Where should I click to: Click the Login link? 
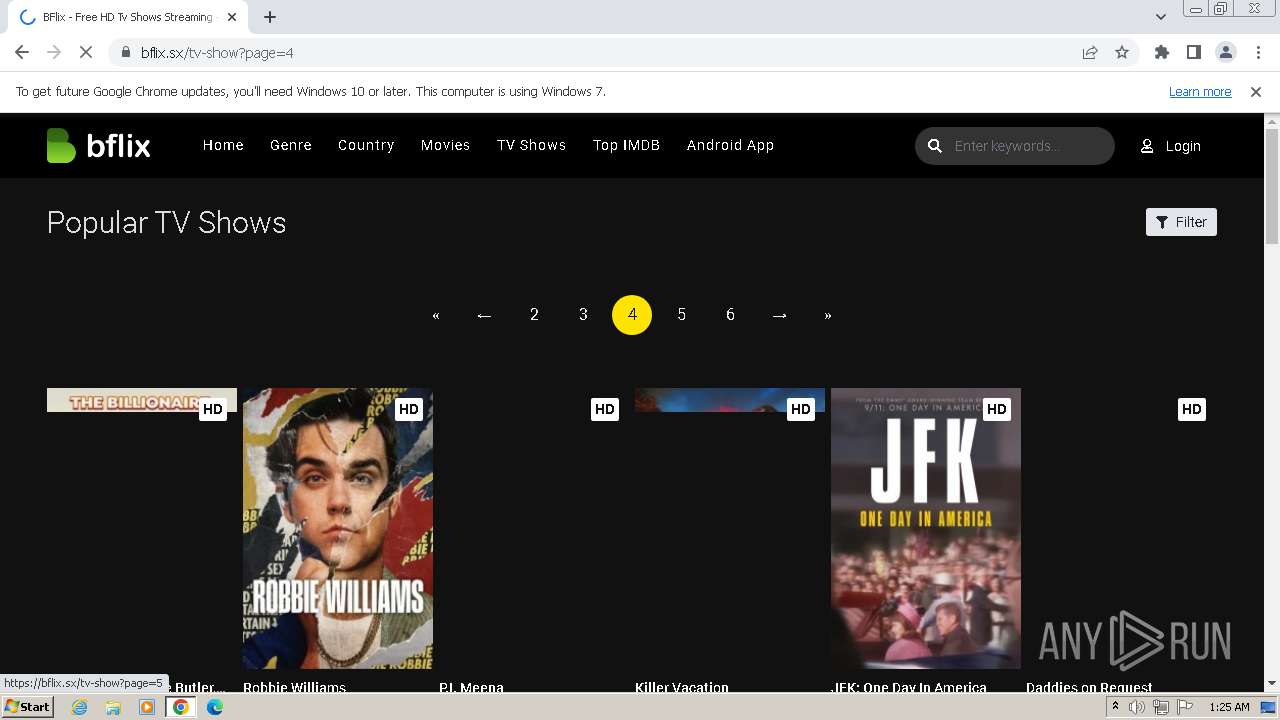(1183, 146)
